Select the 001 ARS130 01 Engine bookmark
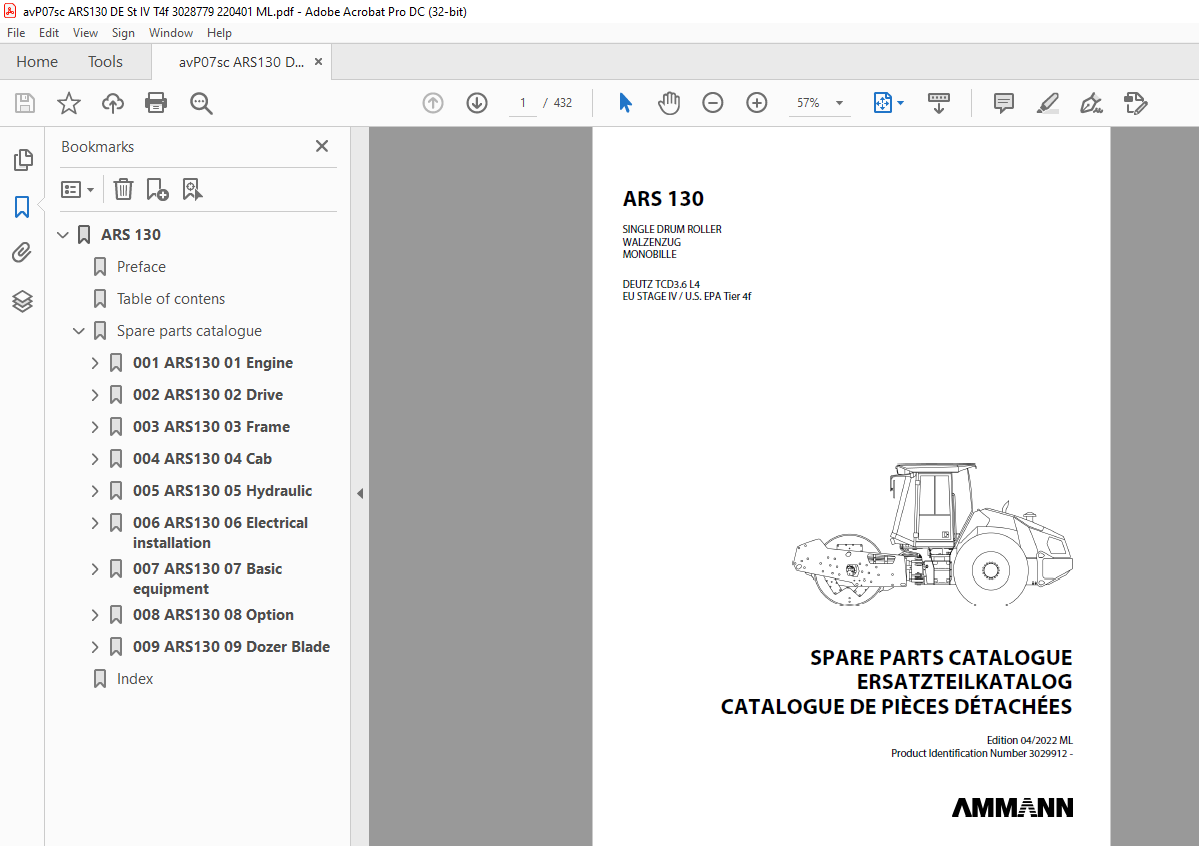The image size is (1199, 846). [x=213, y=363]
